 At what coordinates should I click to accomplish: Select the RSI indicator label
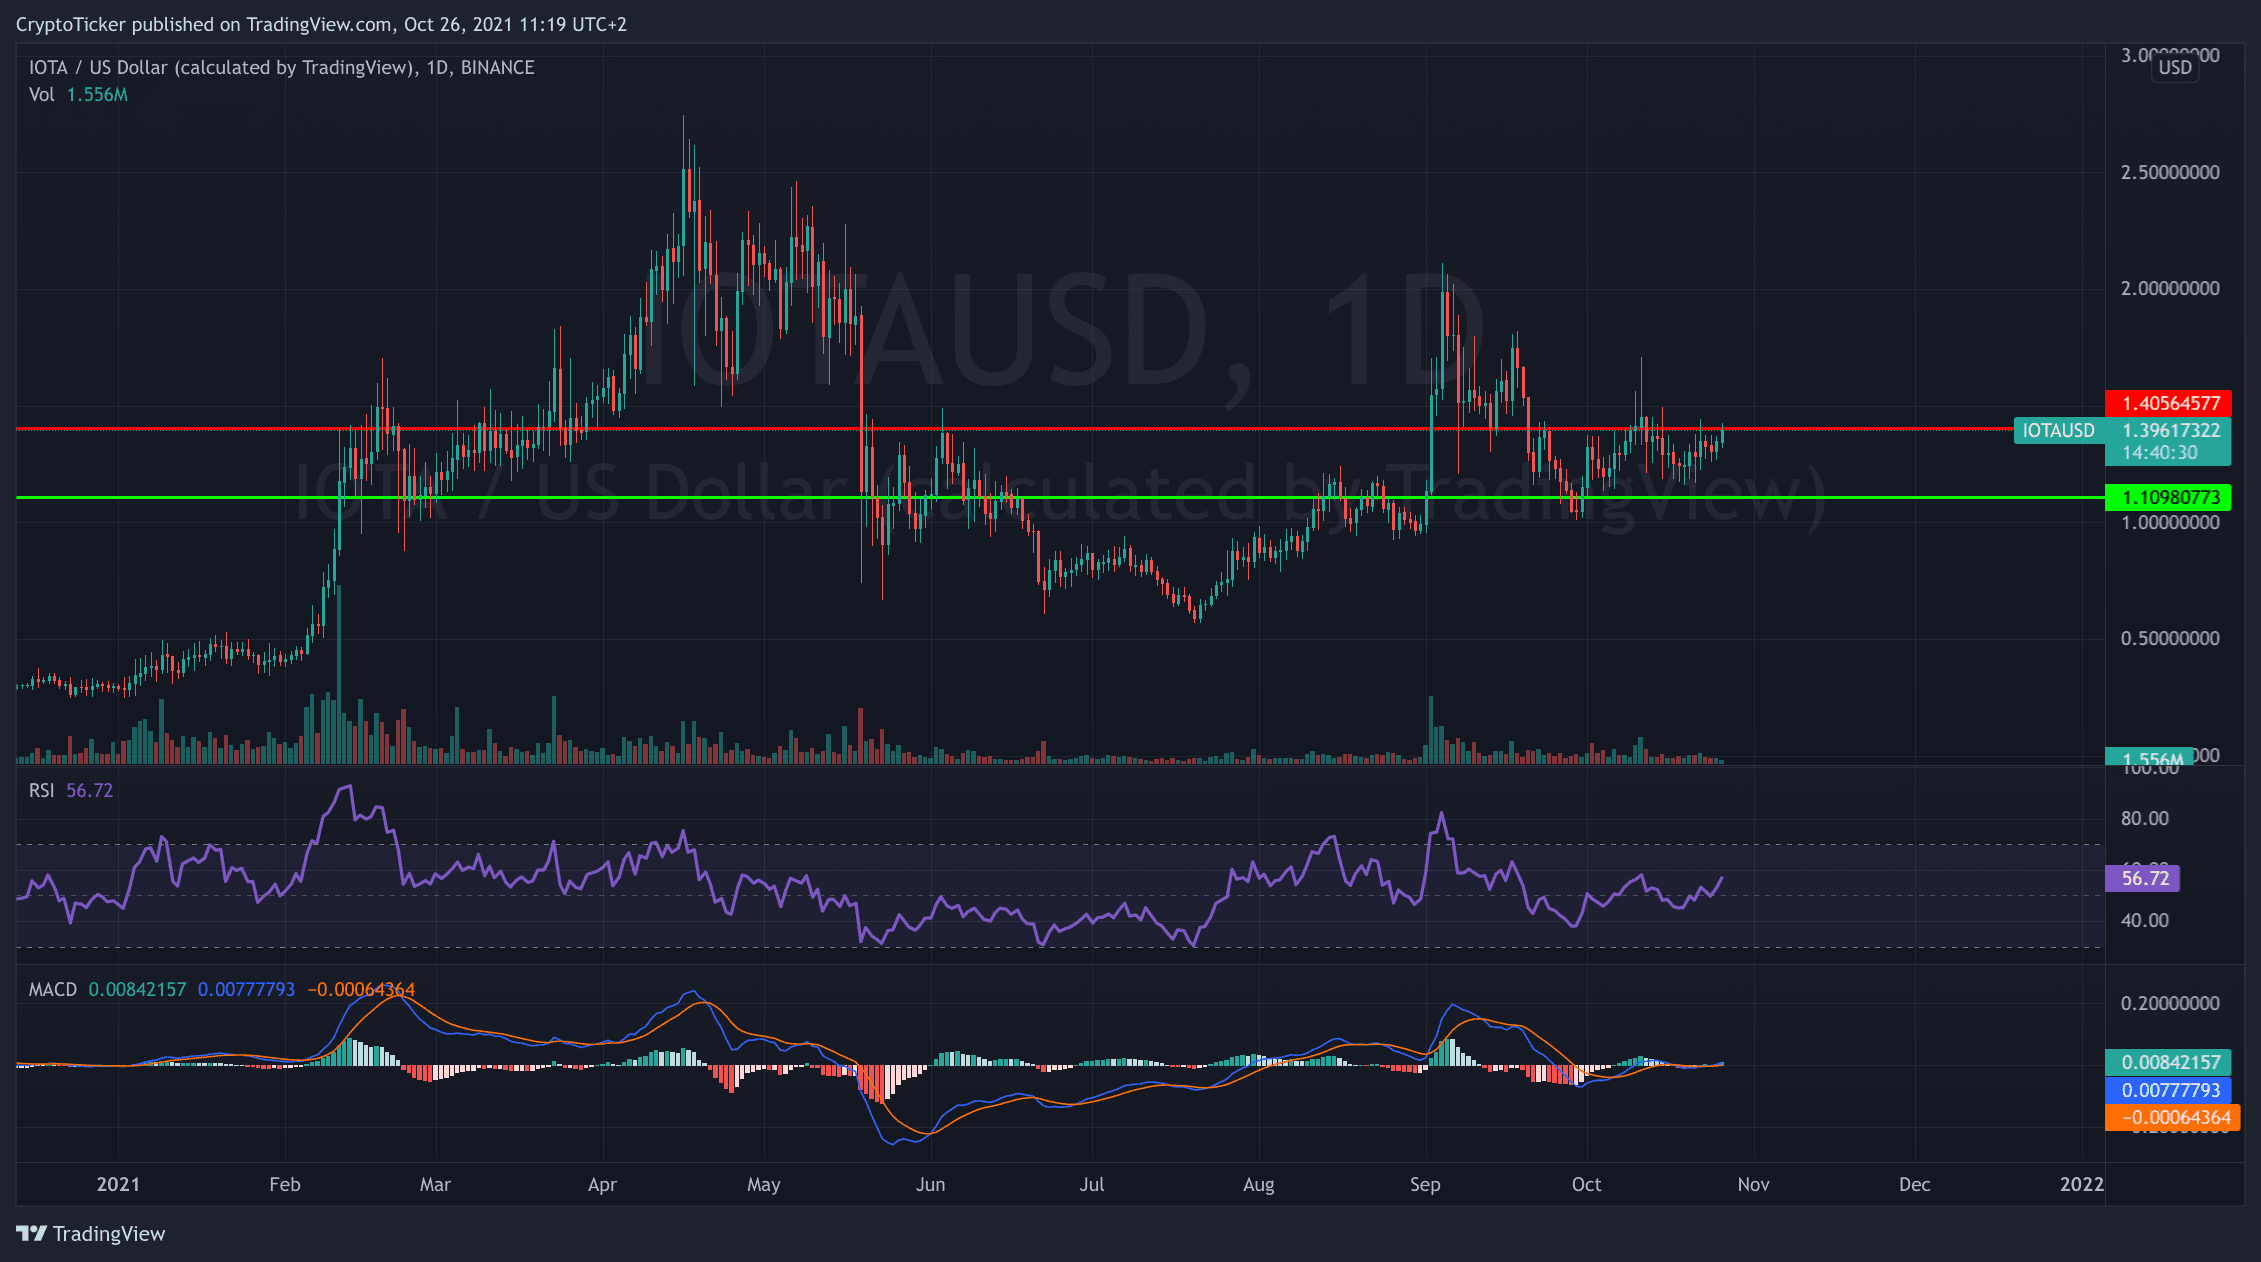pyautogui.click(x=41, y=791)
